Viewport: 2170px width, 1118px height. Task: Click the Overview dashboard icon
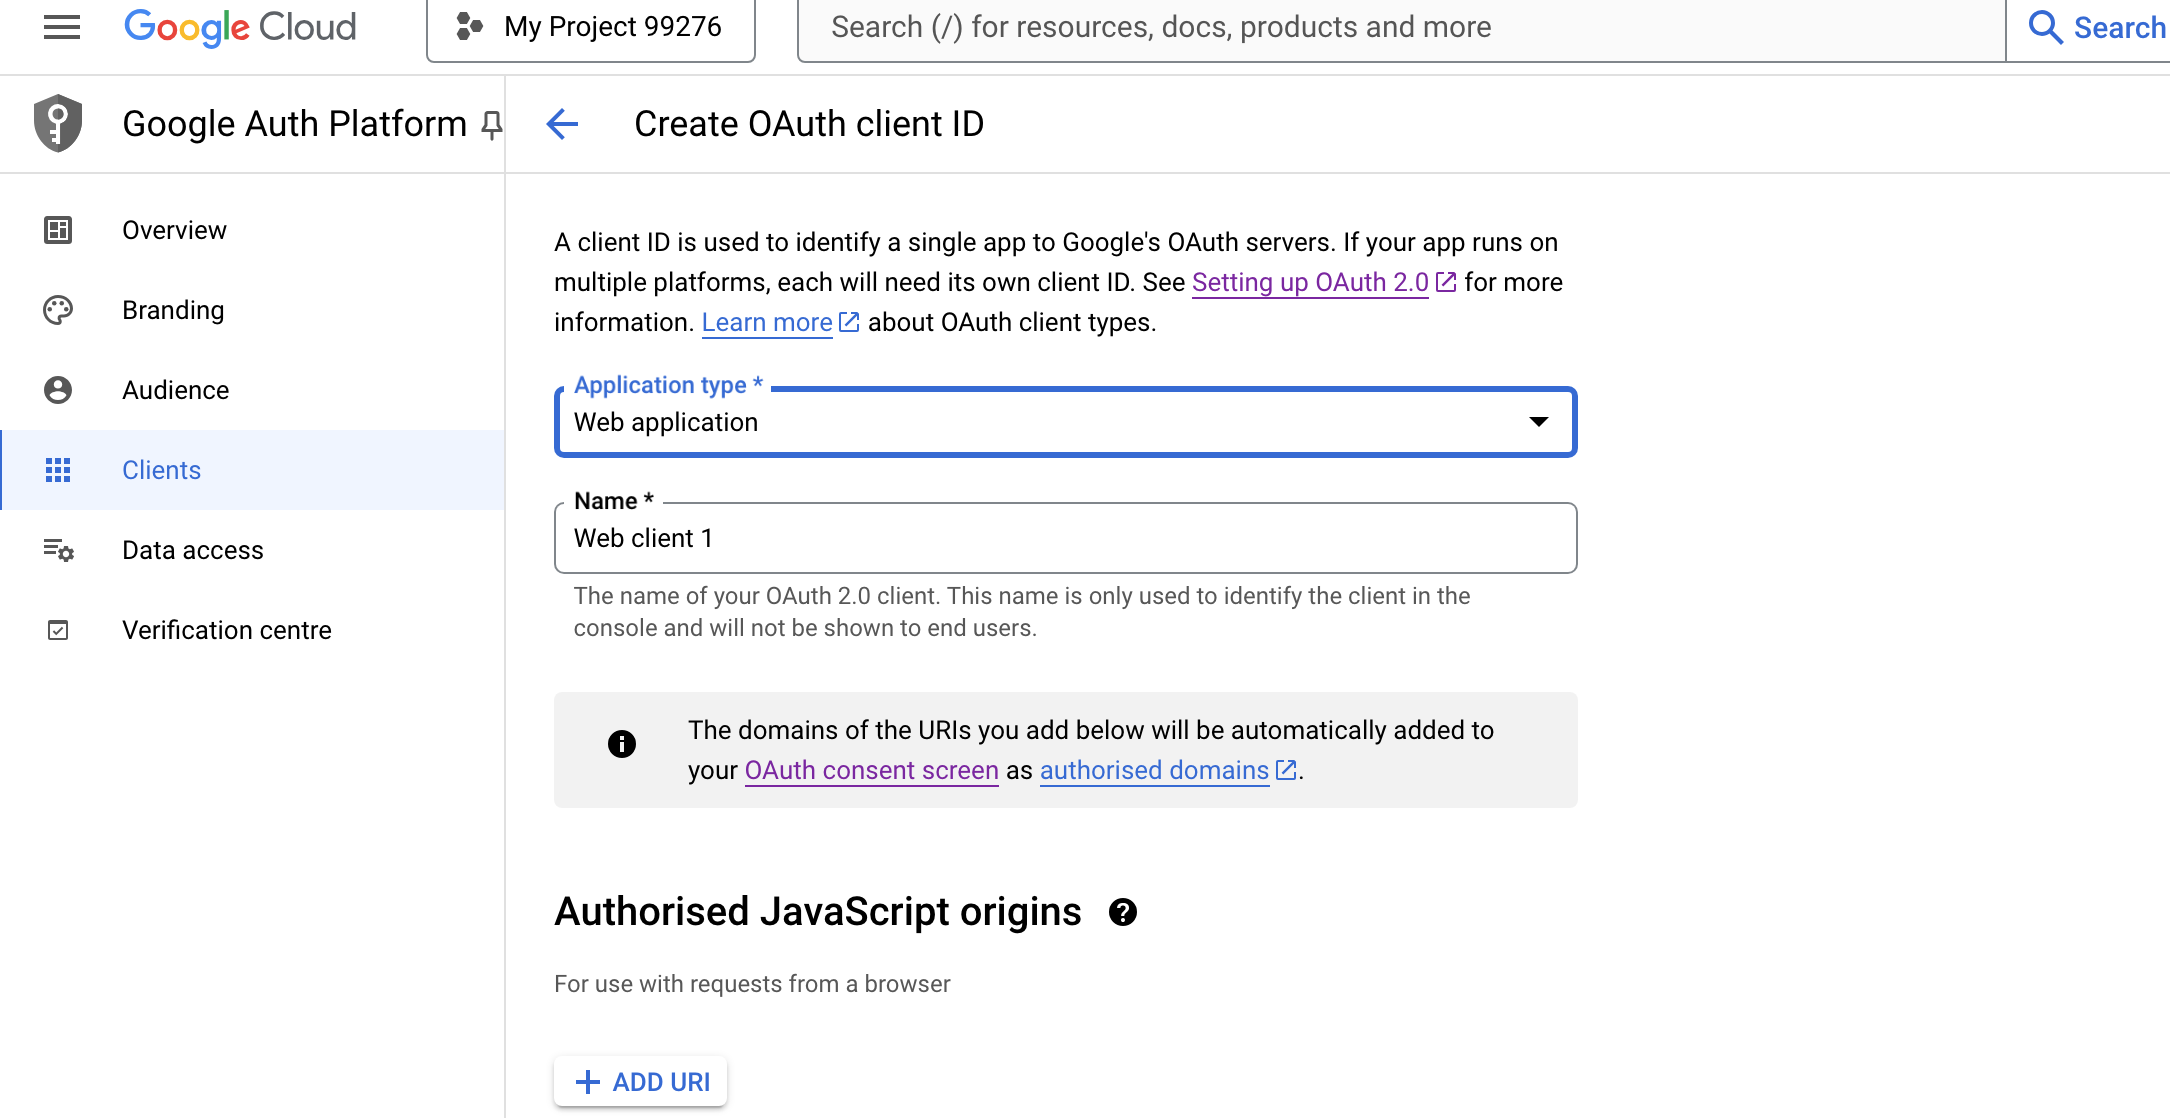[58, 230]
